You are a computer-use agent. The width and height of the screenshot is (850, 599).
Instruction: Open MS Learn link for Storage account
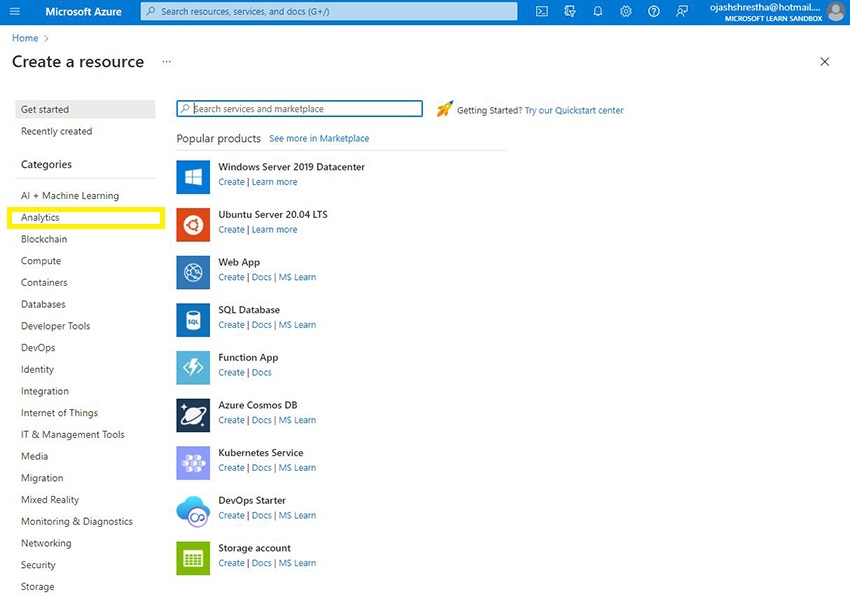297,563
